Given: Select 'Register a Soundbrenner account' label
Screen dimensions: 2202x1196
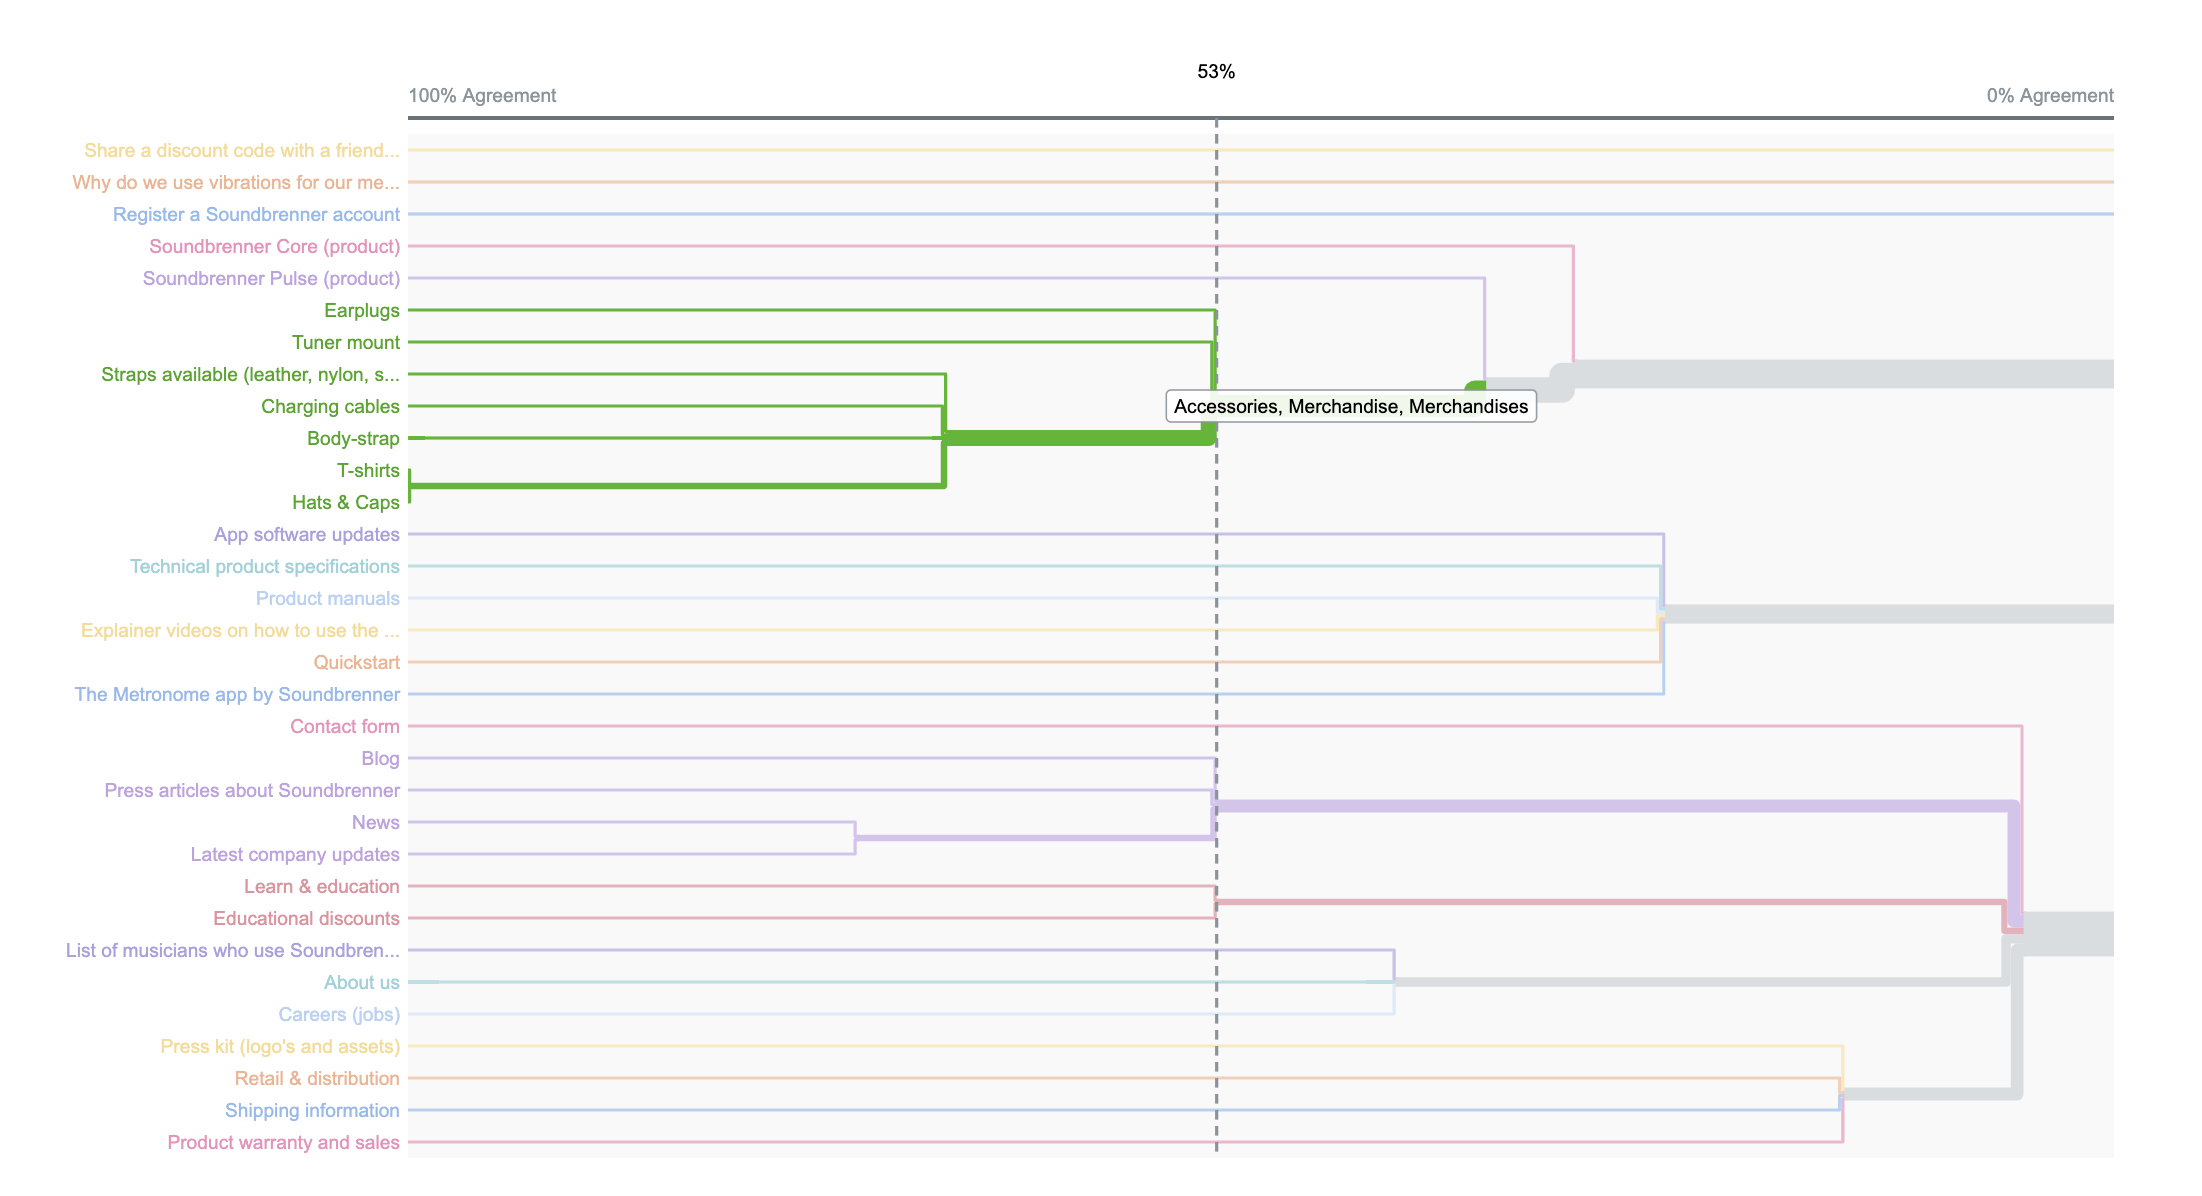Looking at the screenshot, I should (256, 214).
